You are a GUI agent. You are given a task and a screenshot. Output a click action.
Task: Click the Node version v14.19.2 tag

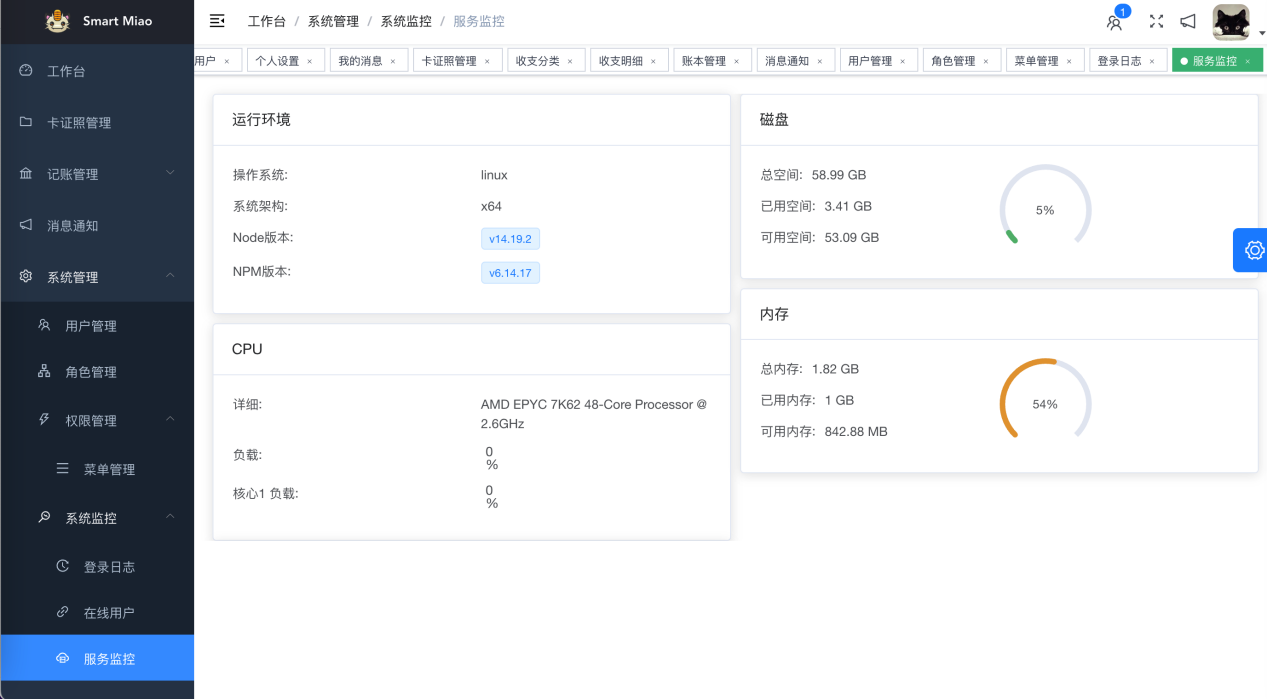[x=510, y=239]
